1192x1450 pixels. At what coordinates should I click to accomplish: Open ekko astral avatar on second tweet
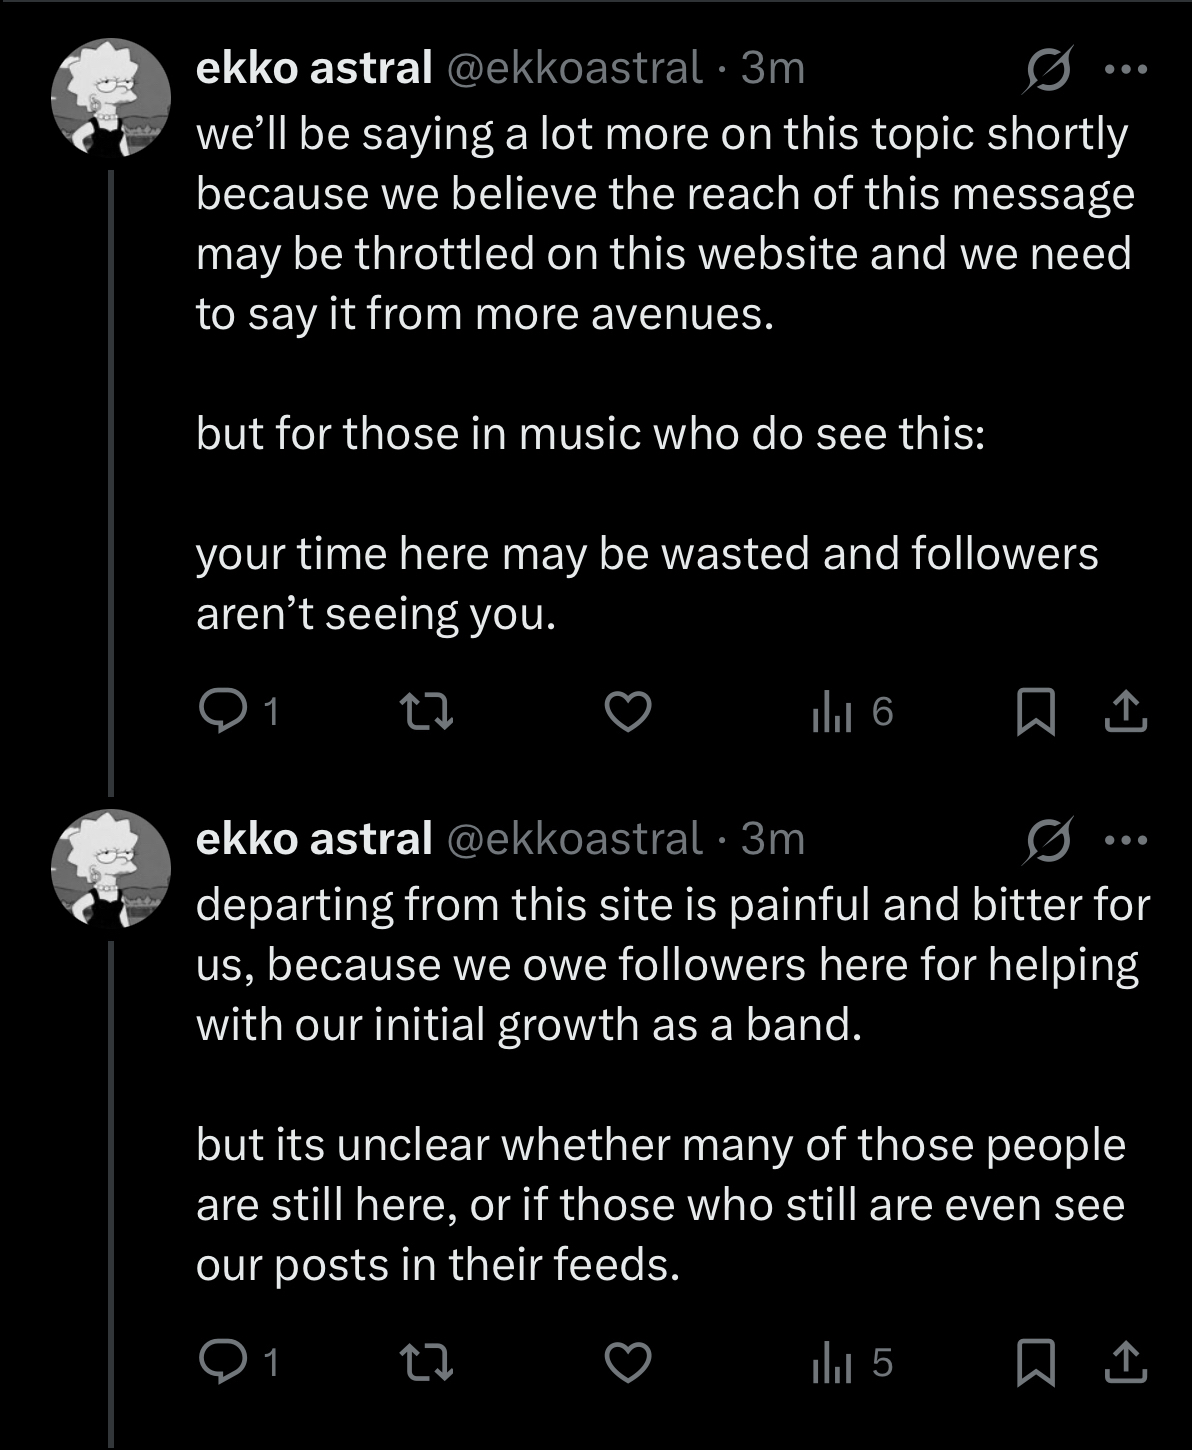(x=111, y=868)
